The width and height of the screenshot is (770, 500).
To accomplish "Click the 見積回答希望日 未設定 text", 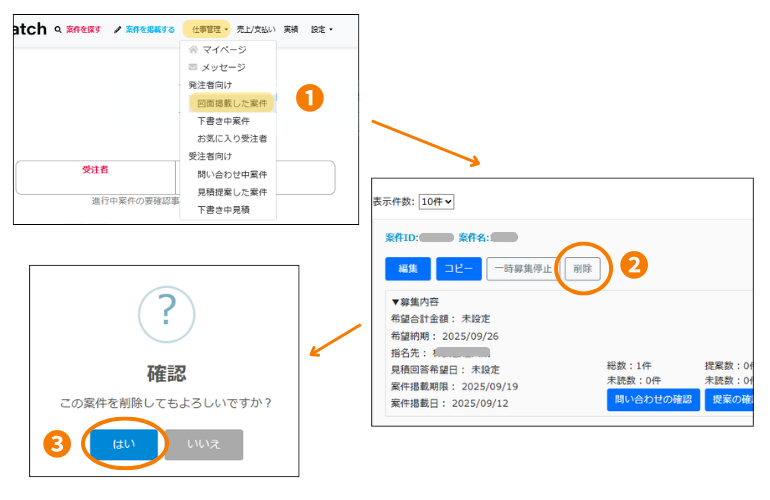I will (x=445, y=369).
